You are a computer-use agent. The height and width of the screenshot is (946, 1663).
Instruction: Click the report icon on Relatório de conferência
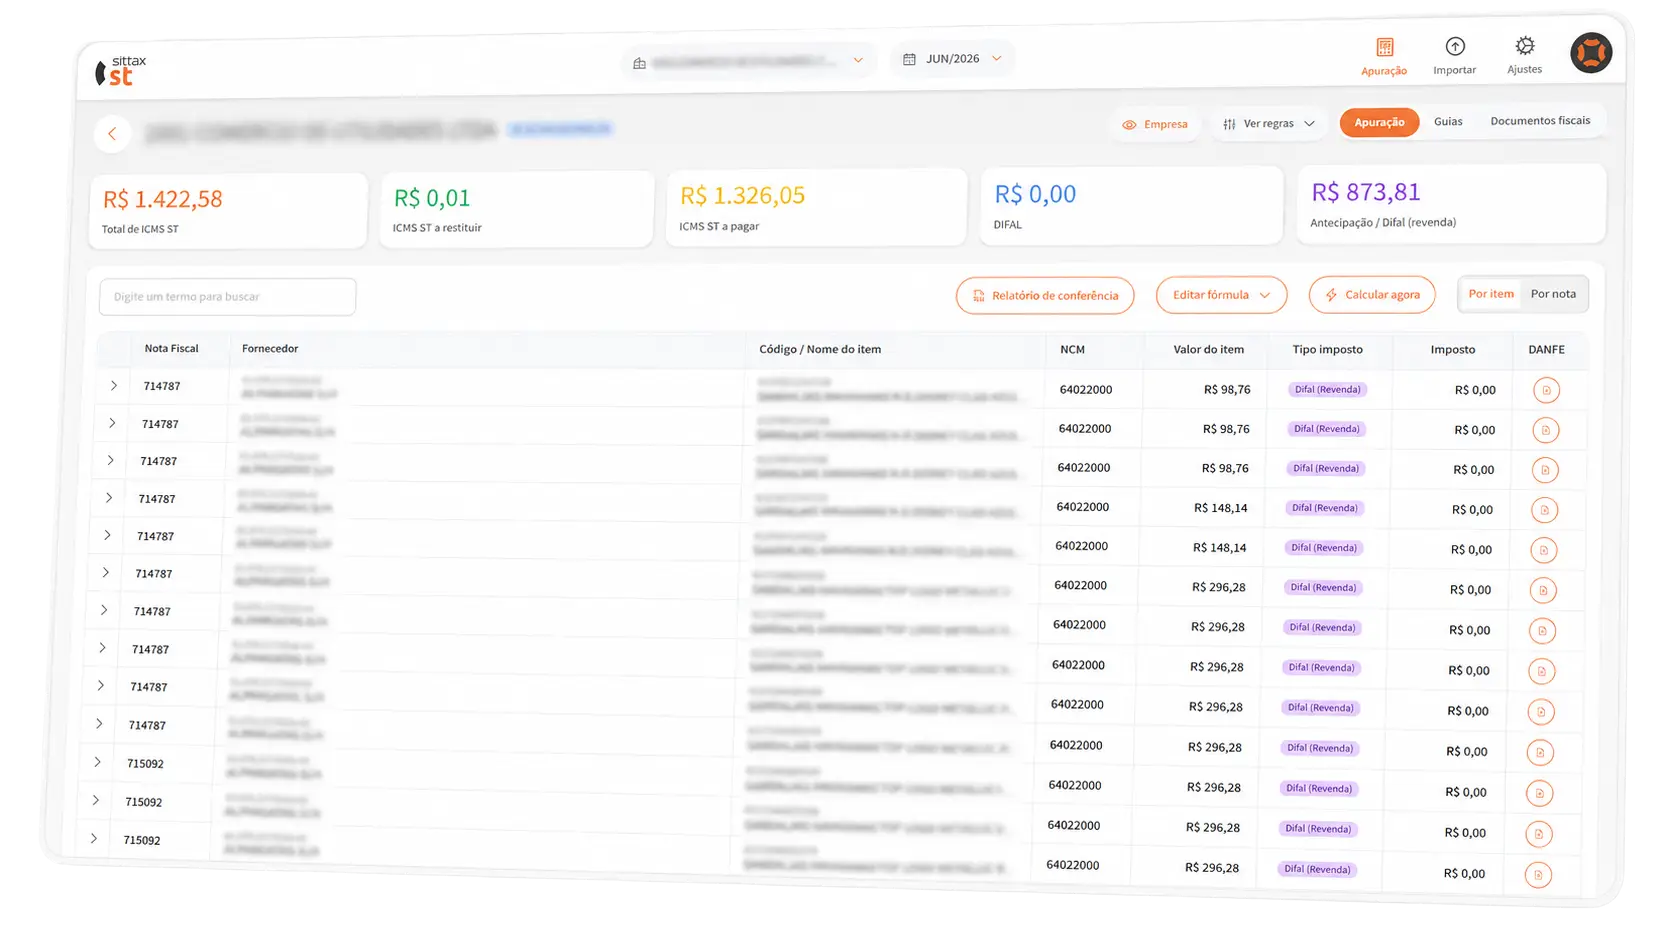979,296
